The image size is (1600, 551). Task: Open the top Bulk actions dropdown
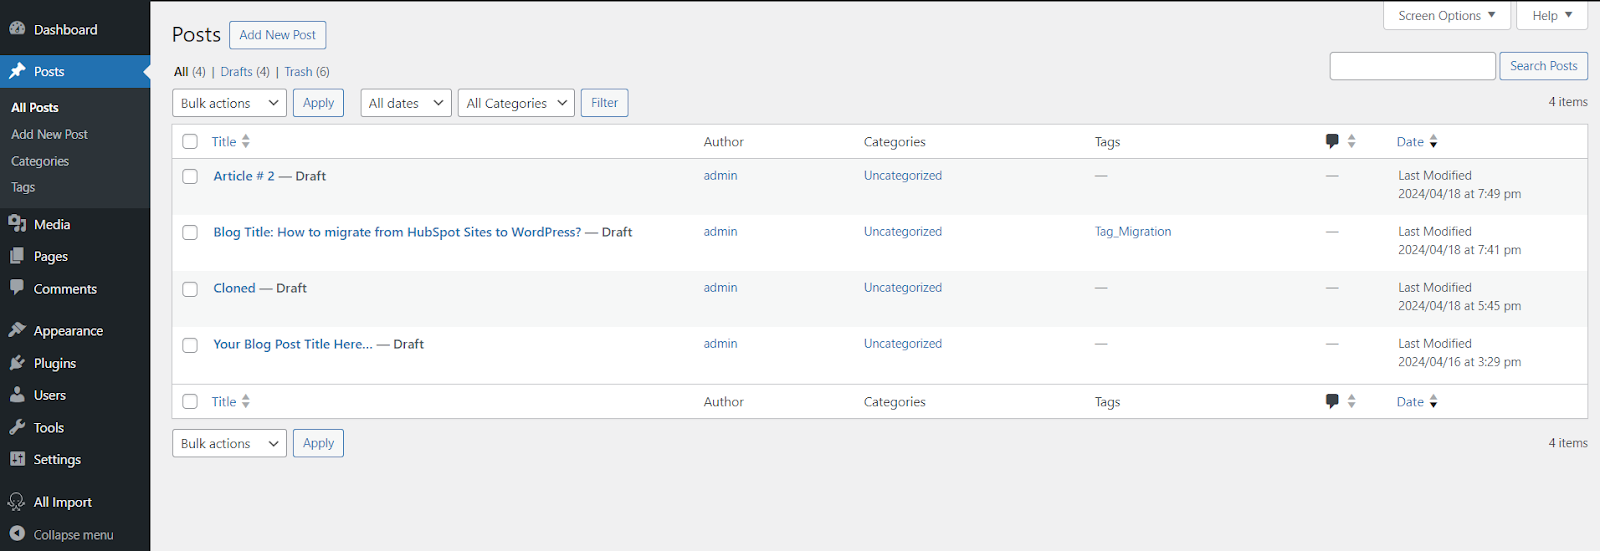coord(229,103)
